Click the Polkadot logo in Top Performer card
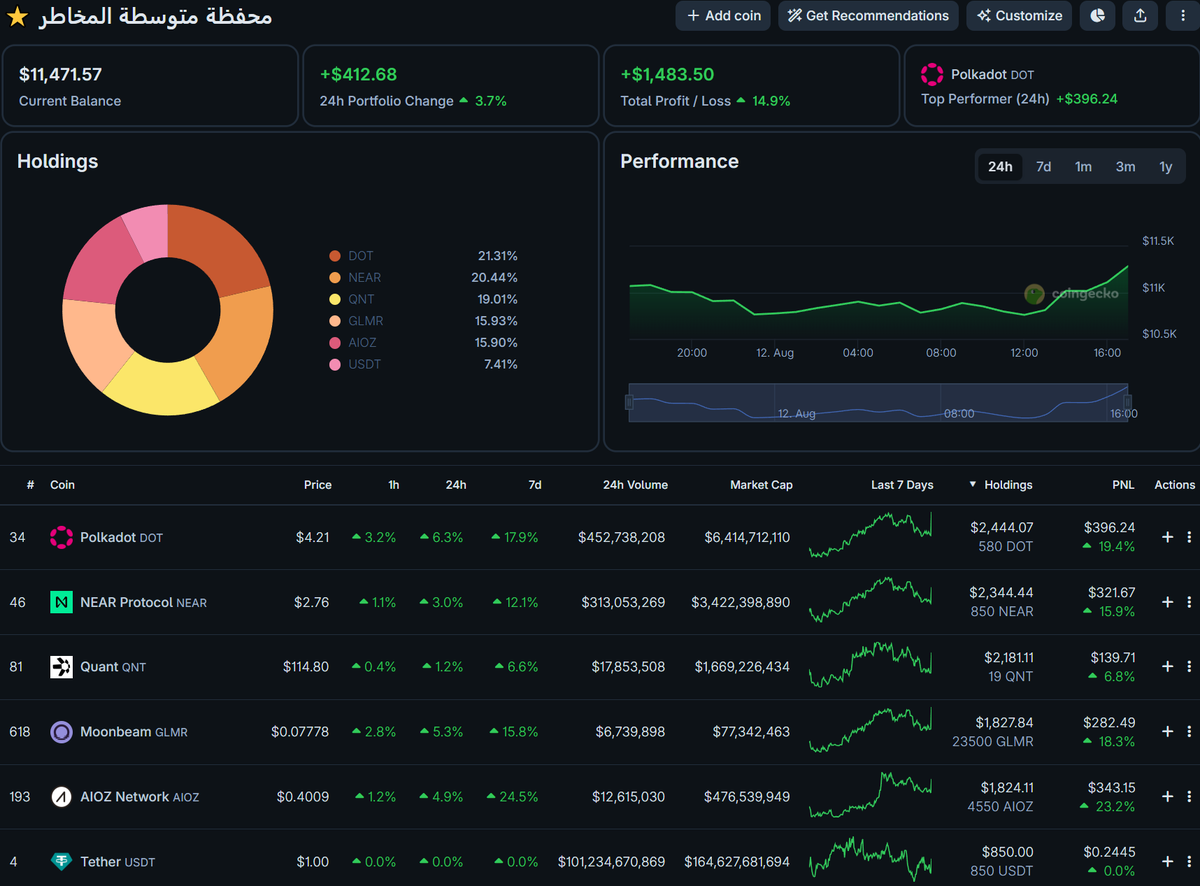Image resolution: width=1200 pixels, height=886 pixels. pyautogui.click(x=932, y=74)
